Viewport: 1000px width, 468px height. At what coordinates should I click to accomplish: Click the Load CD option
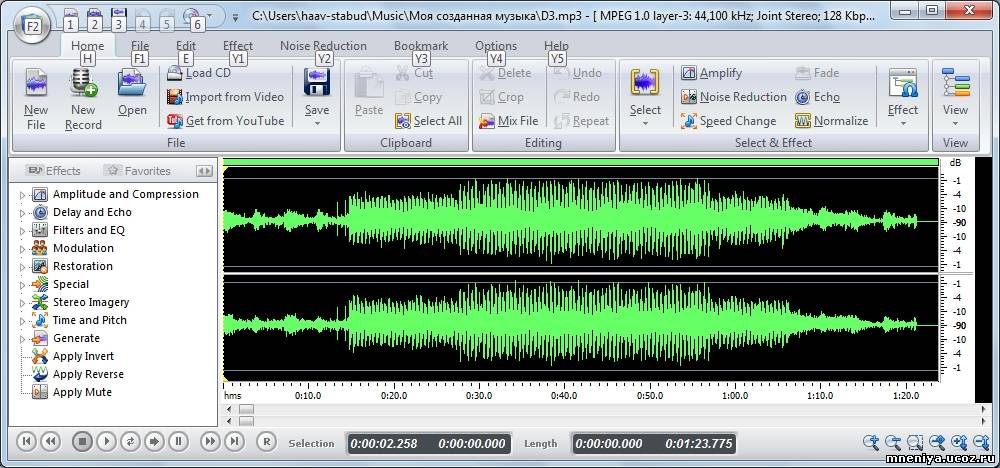pos(198,73)
